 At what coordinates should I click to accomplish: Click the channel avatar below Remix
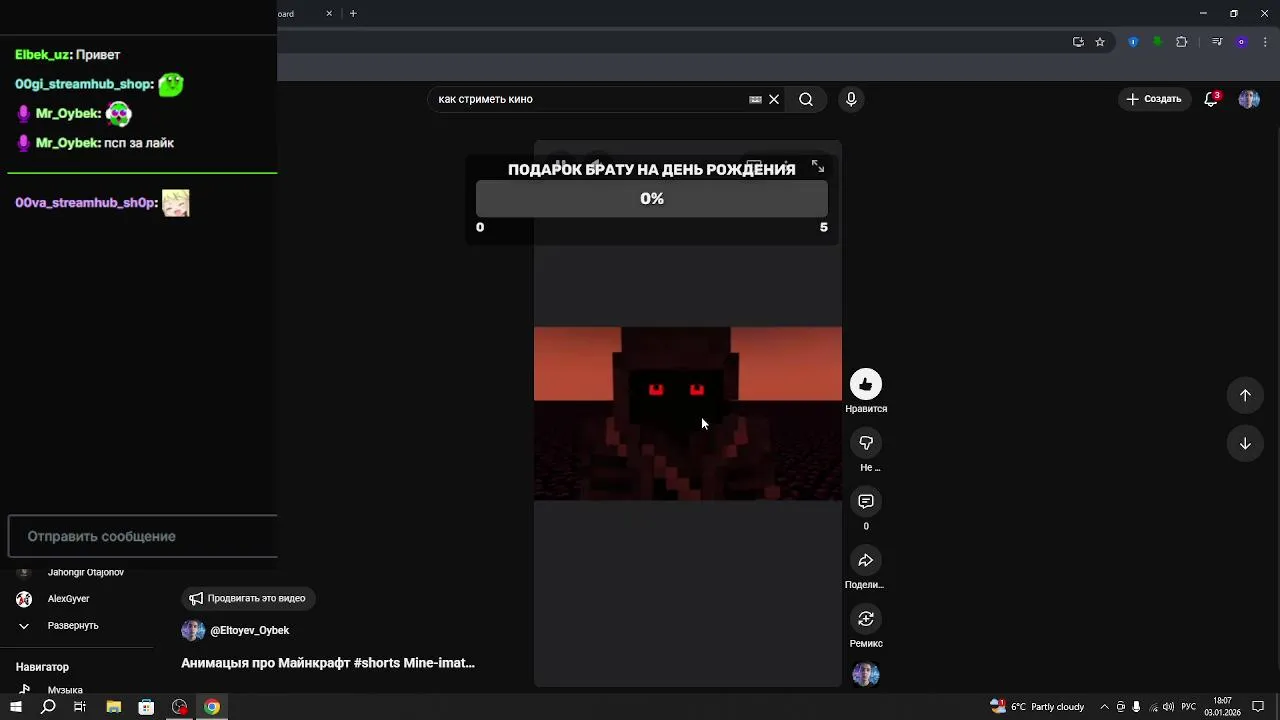(866, 675)
